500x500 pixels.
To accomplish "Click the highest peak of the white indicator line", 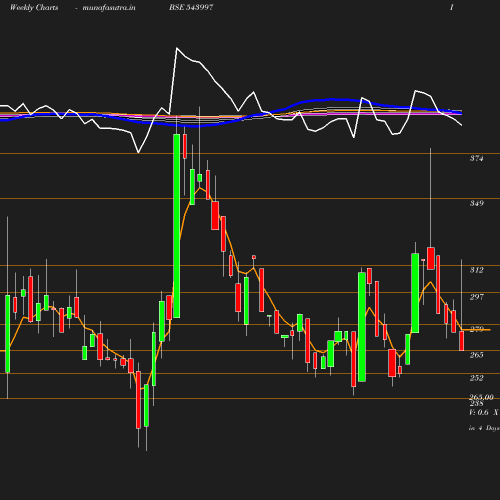I will [x=177, y=48].
